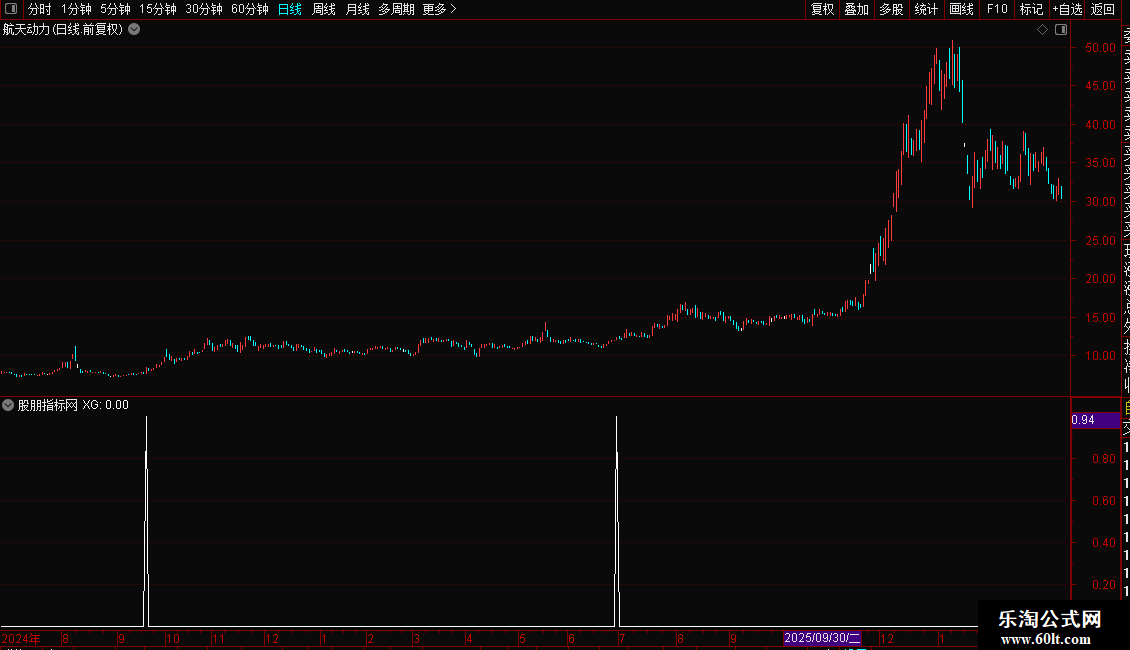Select the 5分钟 period
Viewport: 1130px width, 650px height.
pyautogui.click(x=115, y=9)
